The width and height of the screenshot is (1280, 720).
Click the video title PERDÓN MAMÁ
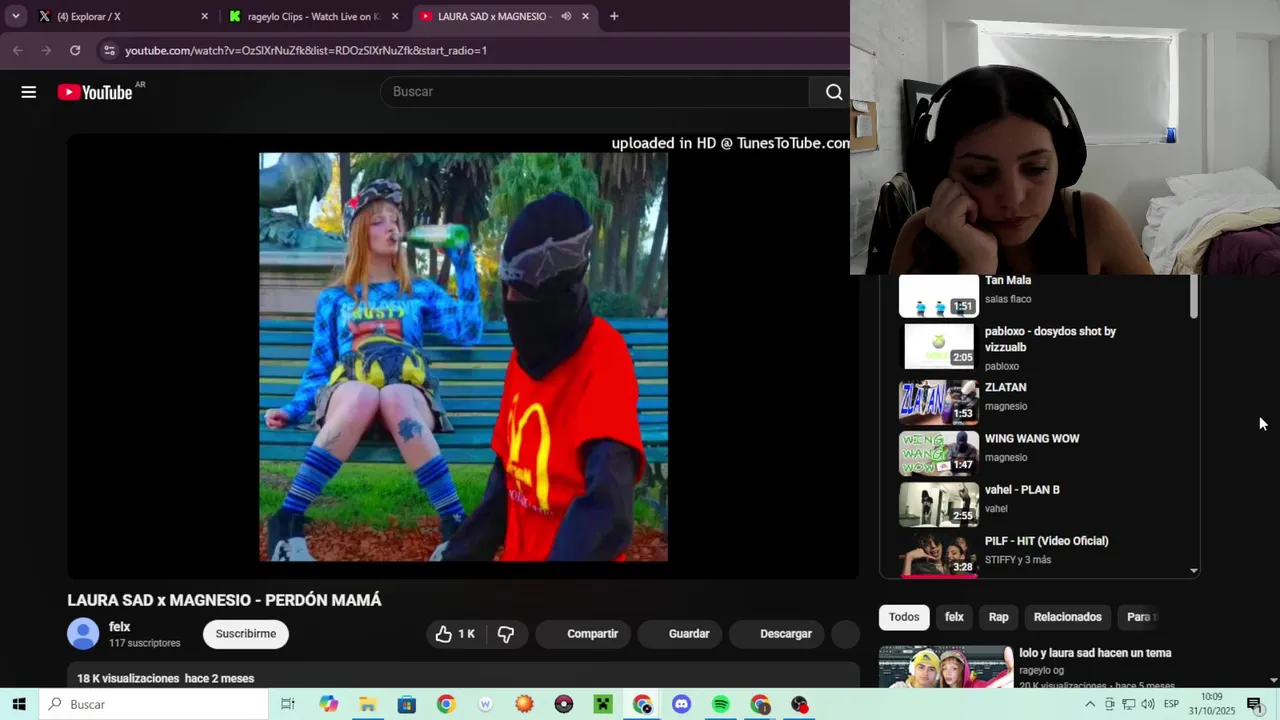tap(224, 600)
